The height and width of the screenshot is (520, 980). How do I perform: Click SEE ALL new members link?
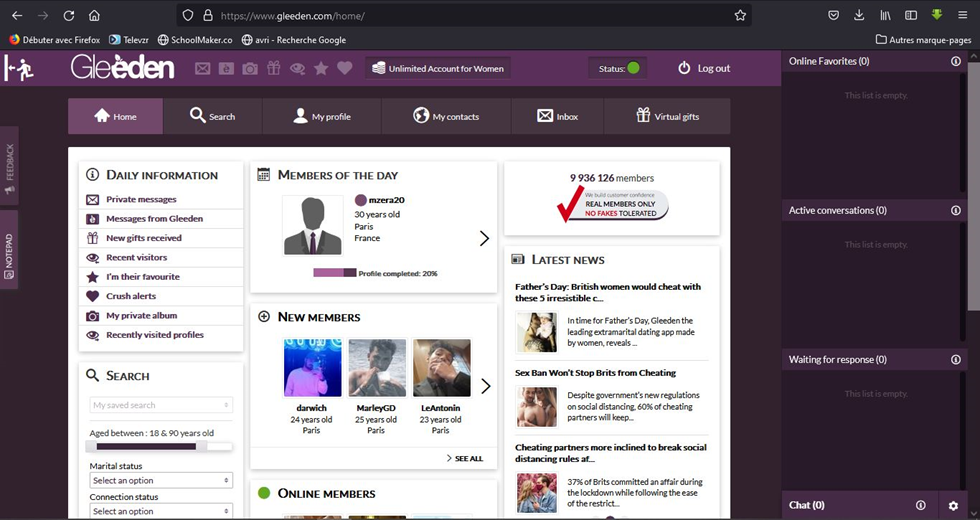[x=465, y=458]
